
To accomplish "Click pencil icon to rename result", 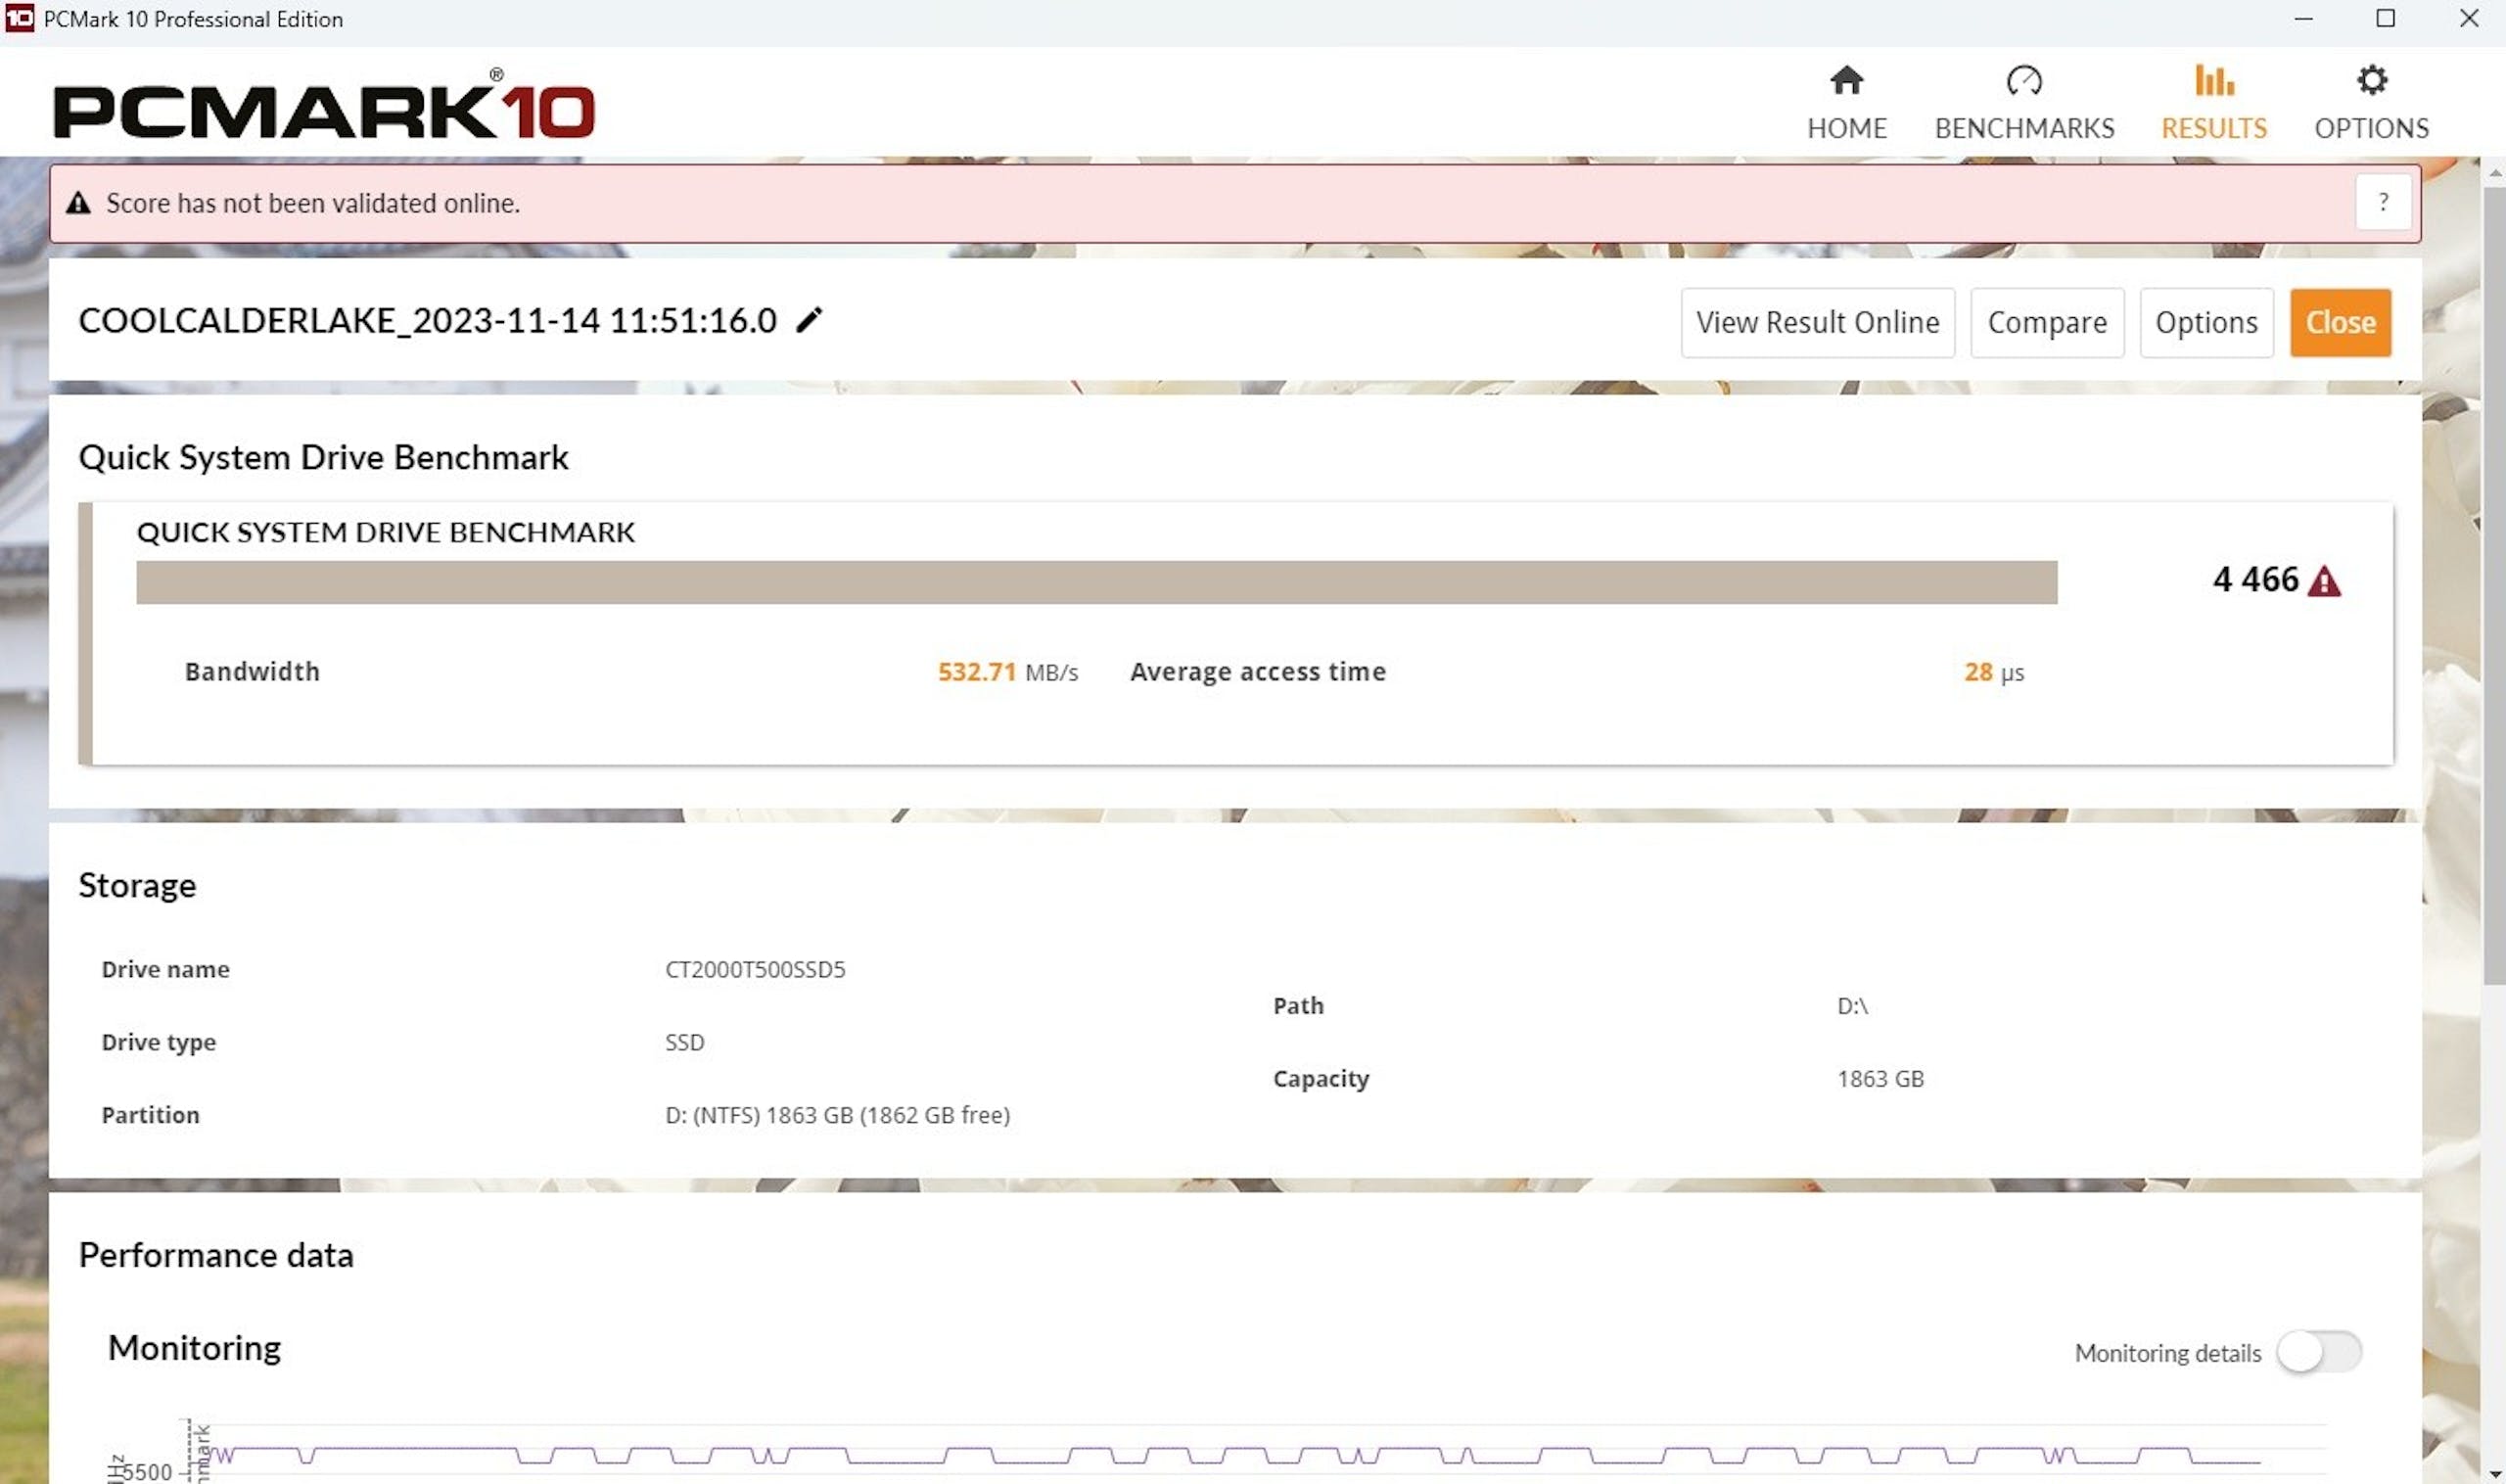I will [809, 320].
